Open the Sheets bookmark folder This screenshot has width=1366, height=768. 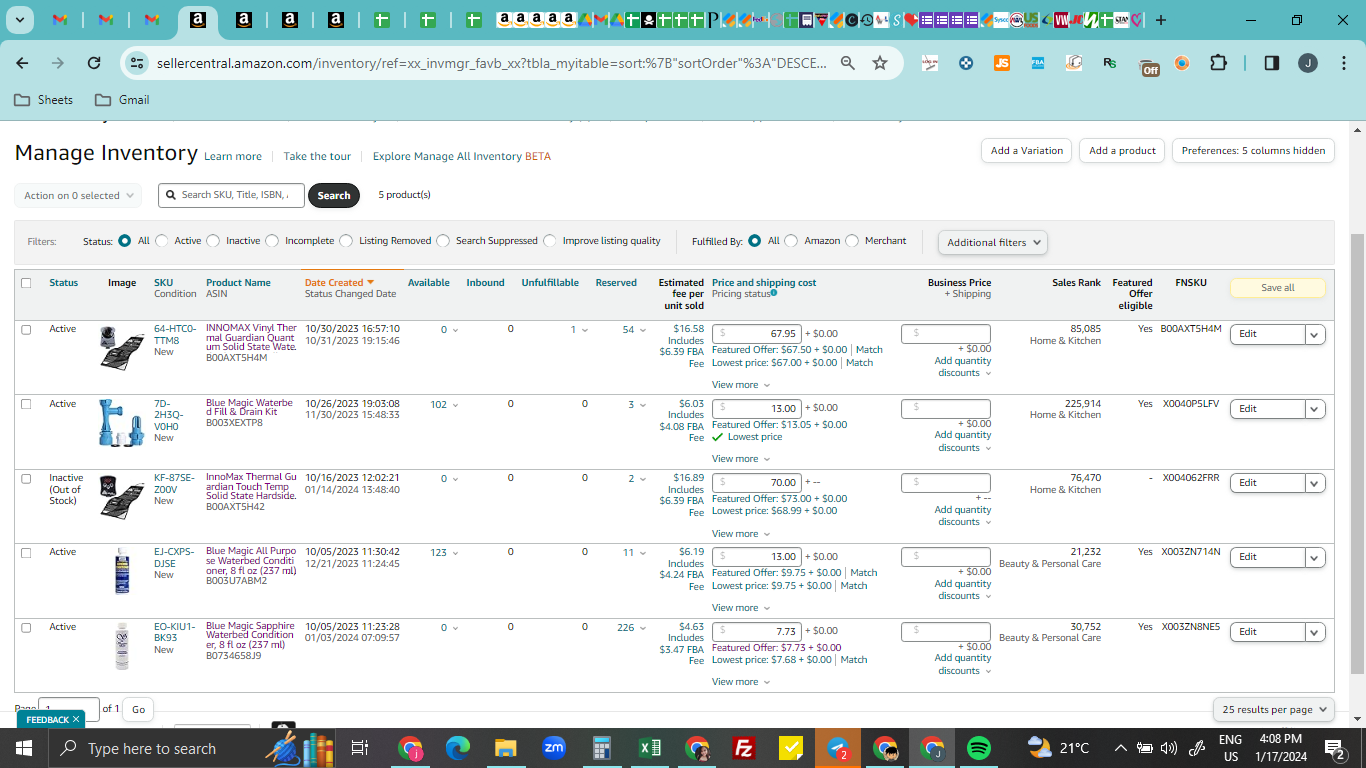pyautogui.click(x=44, y=100)
